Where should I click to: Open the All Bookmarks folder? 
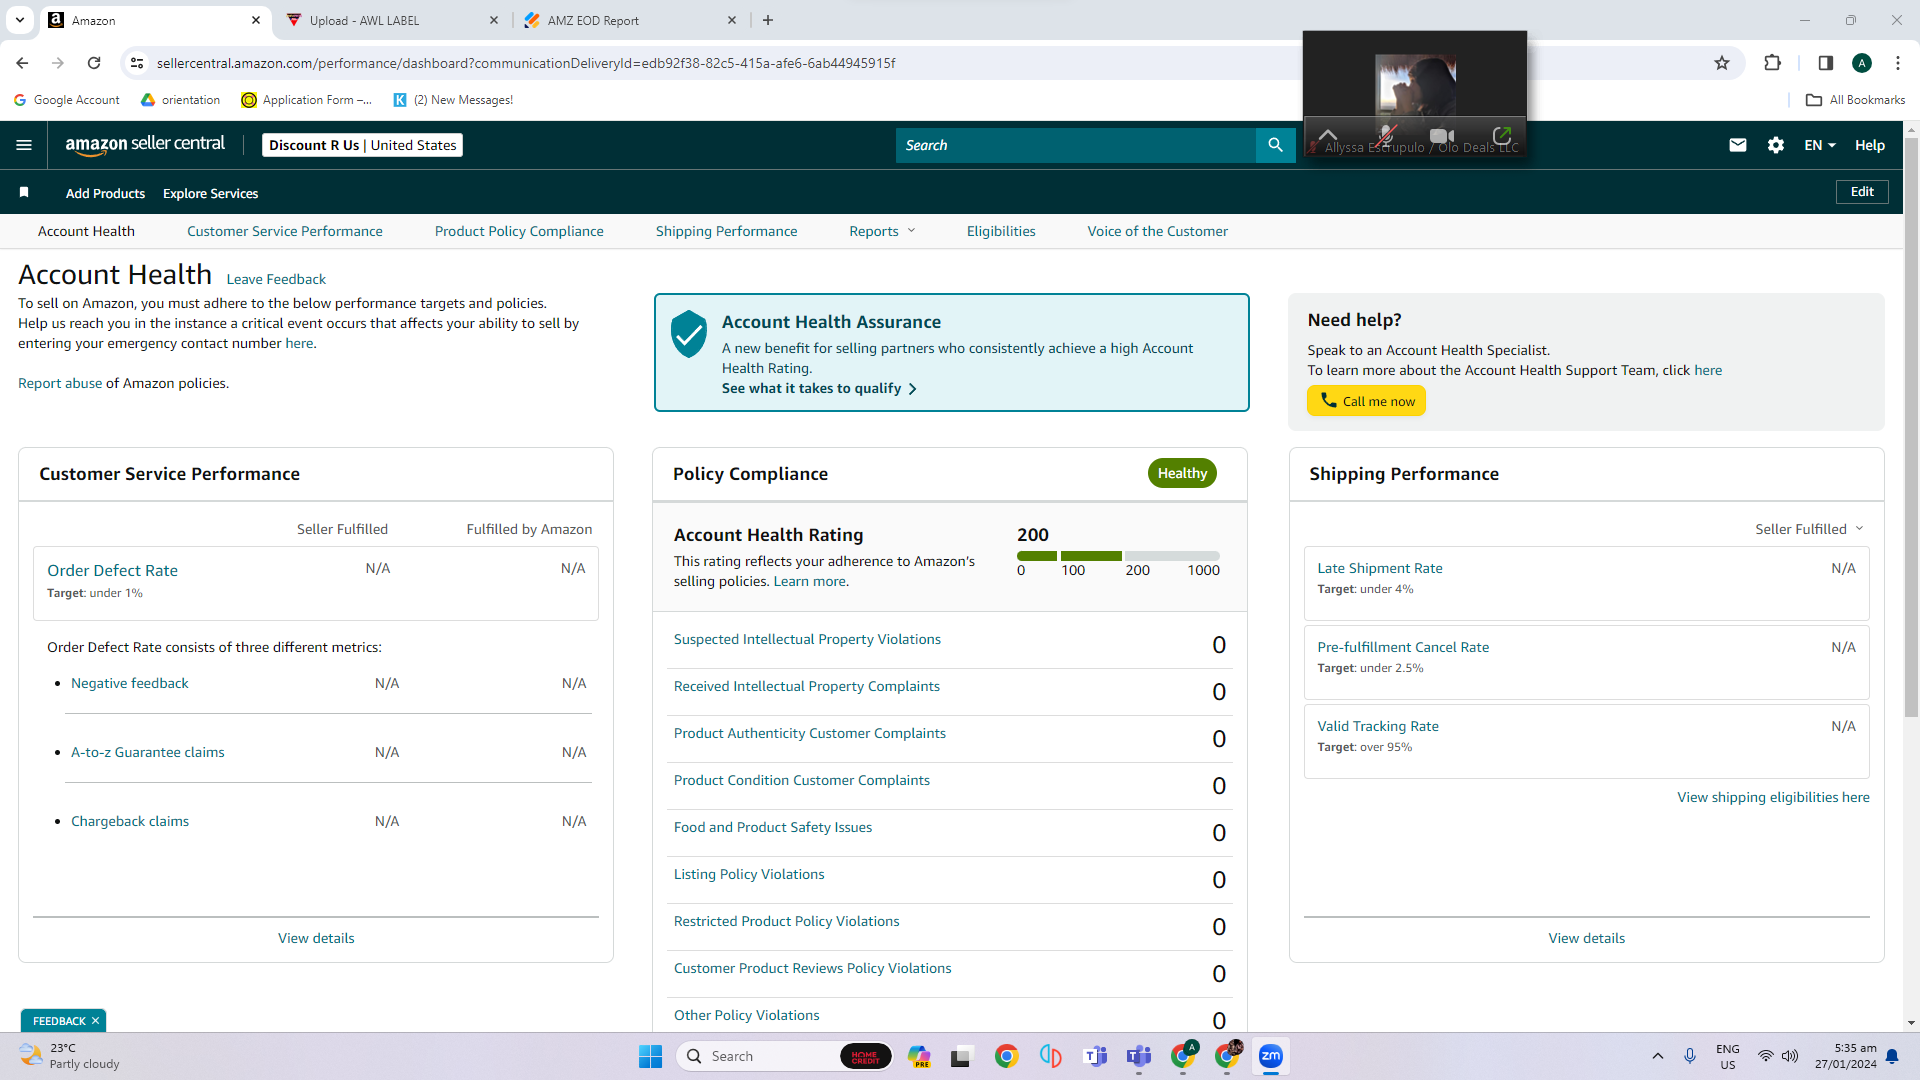(x=1855, y=100)
